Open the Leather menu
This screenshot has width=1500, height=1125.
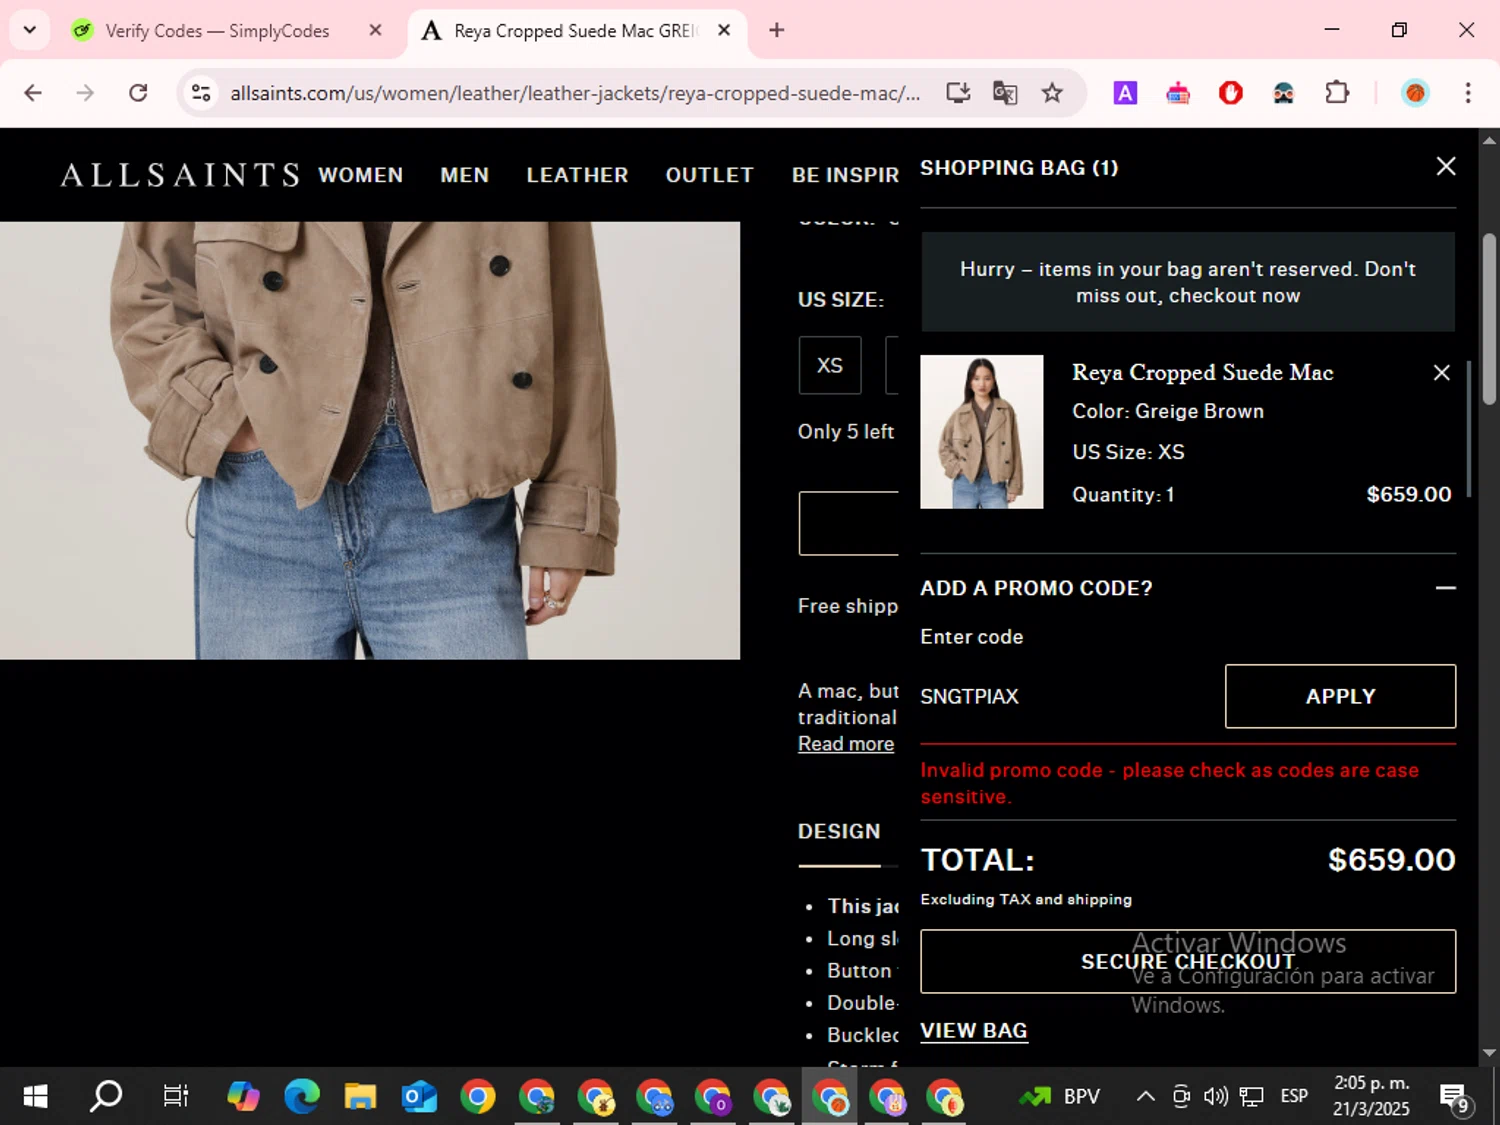click(x=577, y=175)
